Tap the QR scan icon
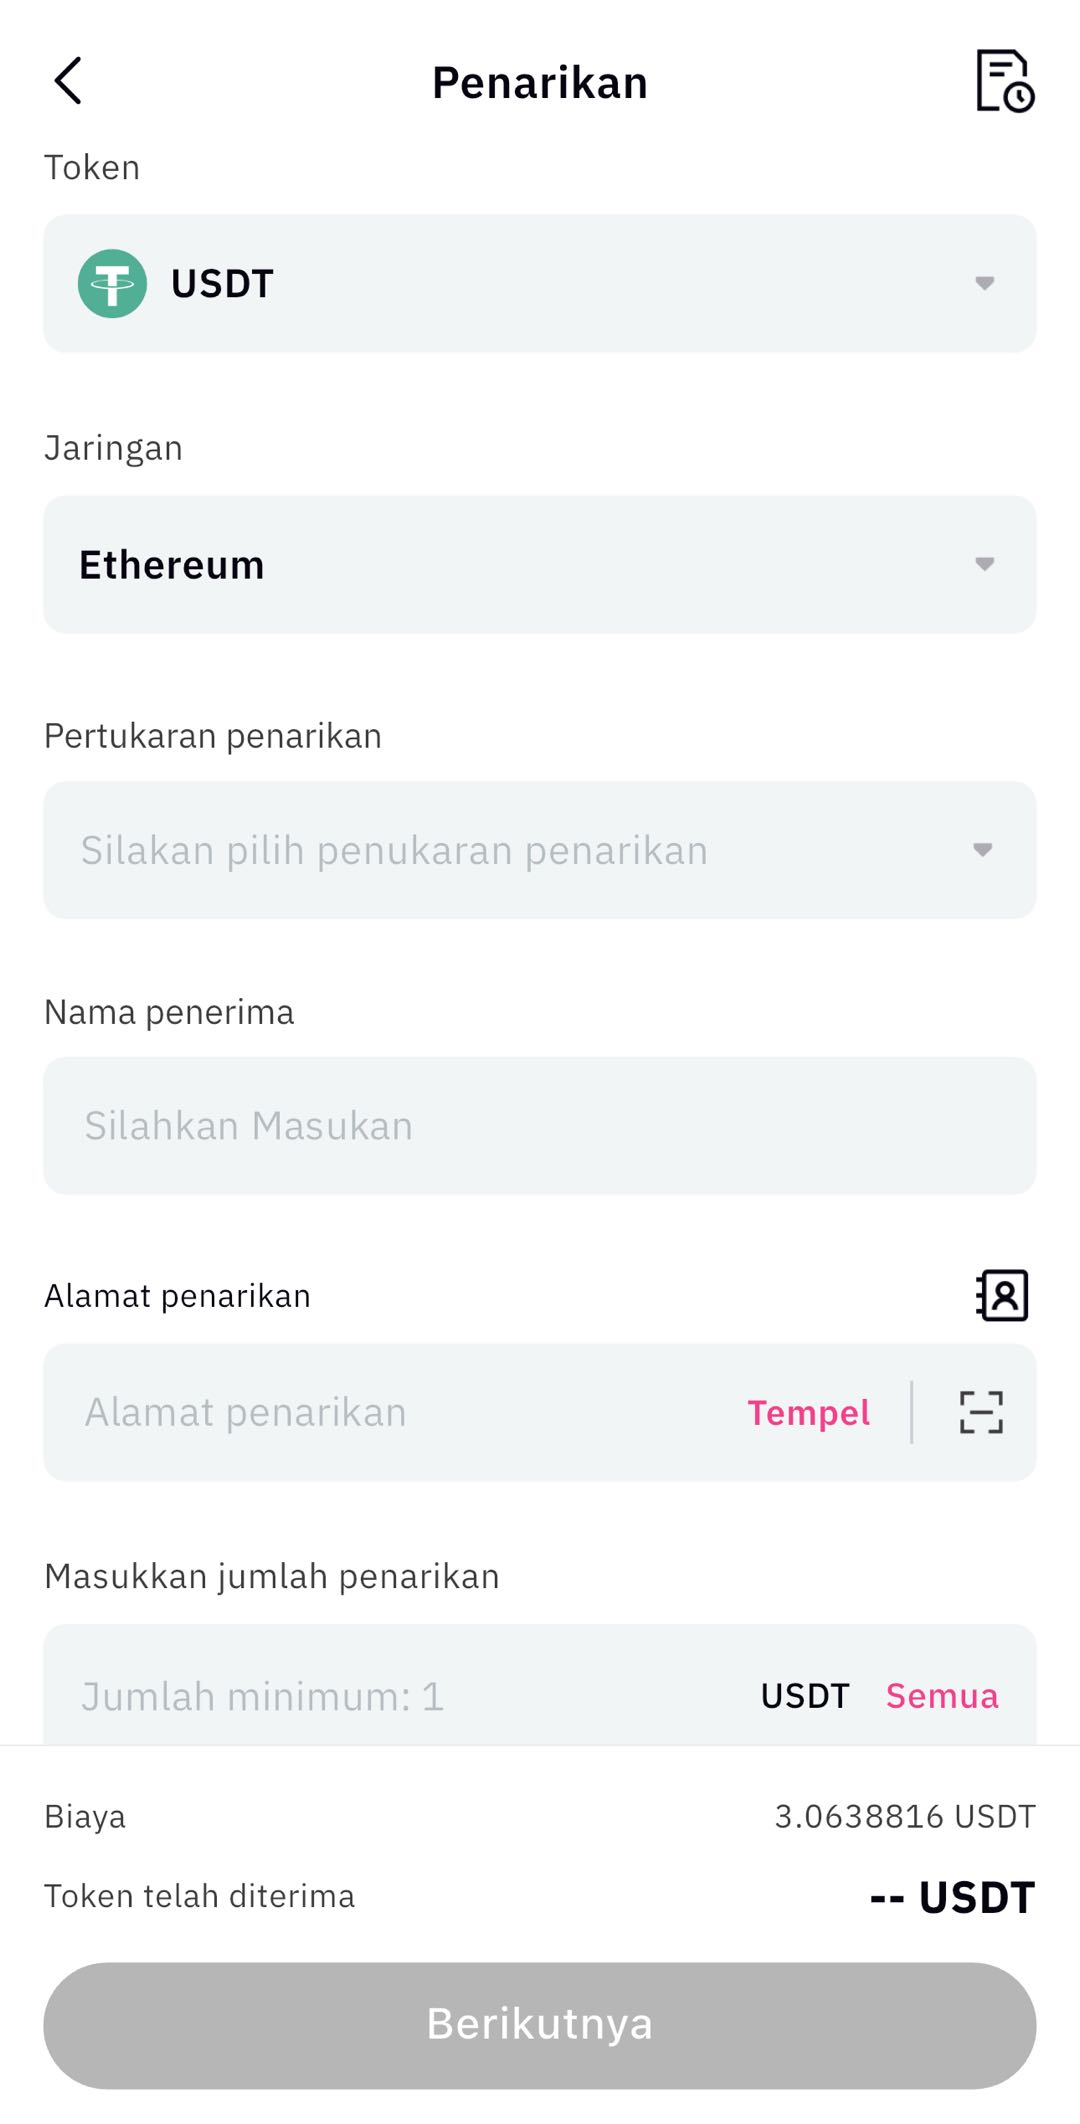1080x2124 pixels. click(981, 1412)
